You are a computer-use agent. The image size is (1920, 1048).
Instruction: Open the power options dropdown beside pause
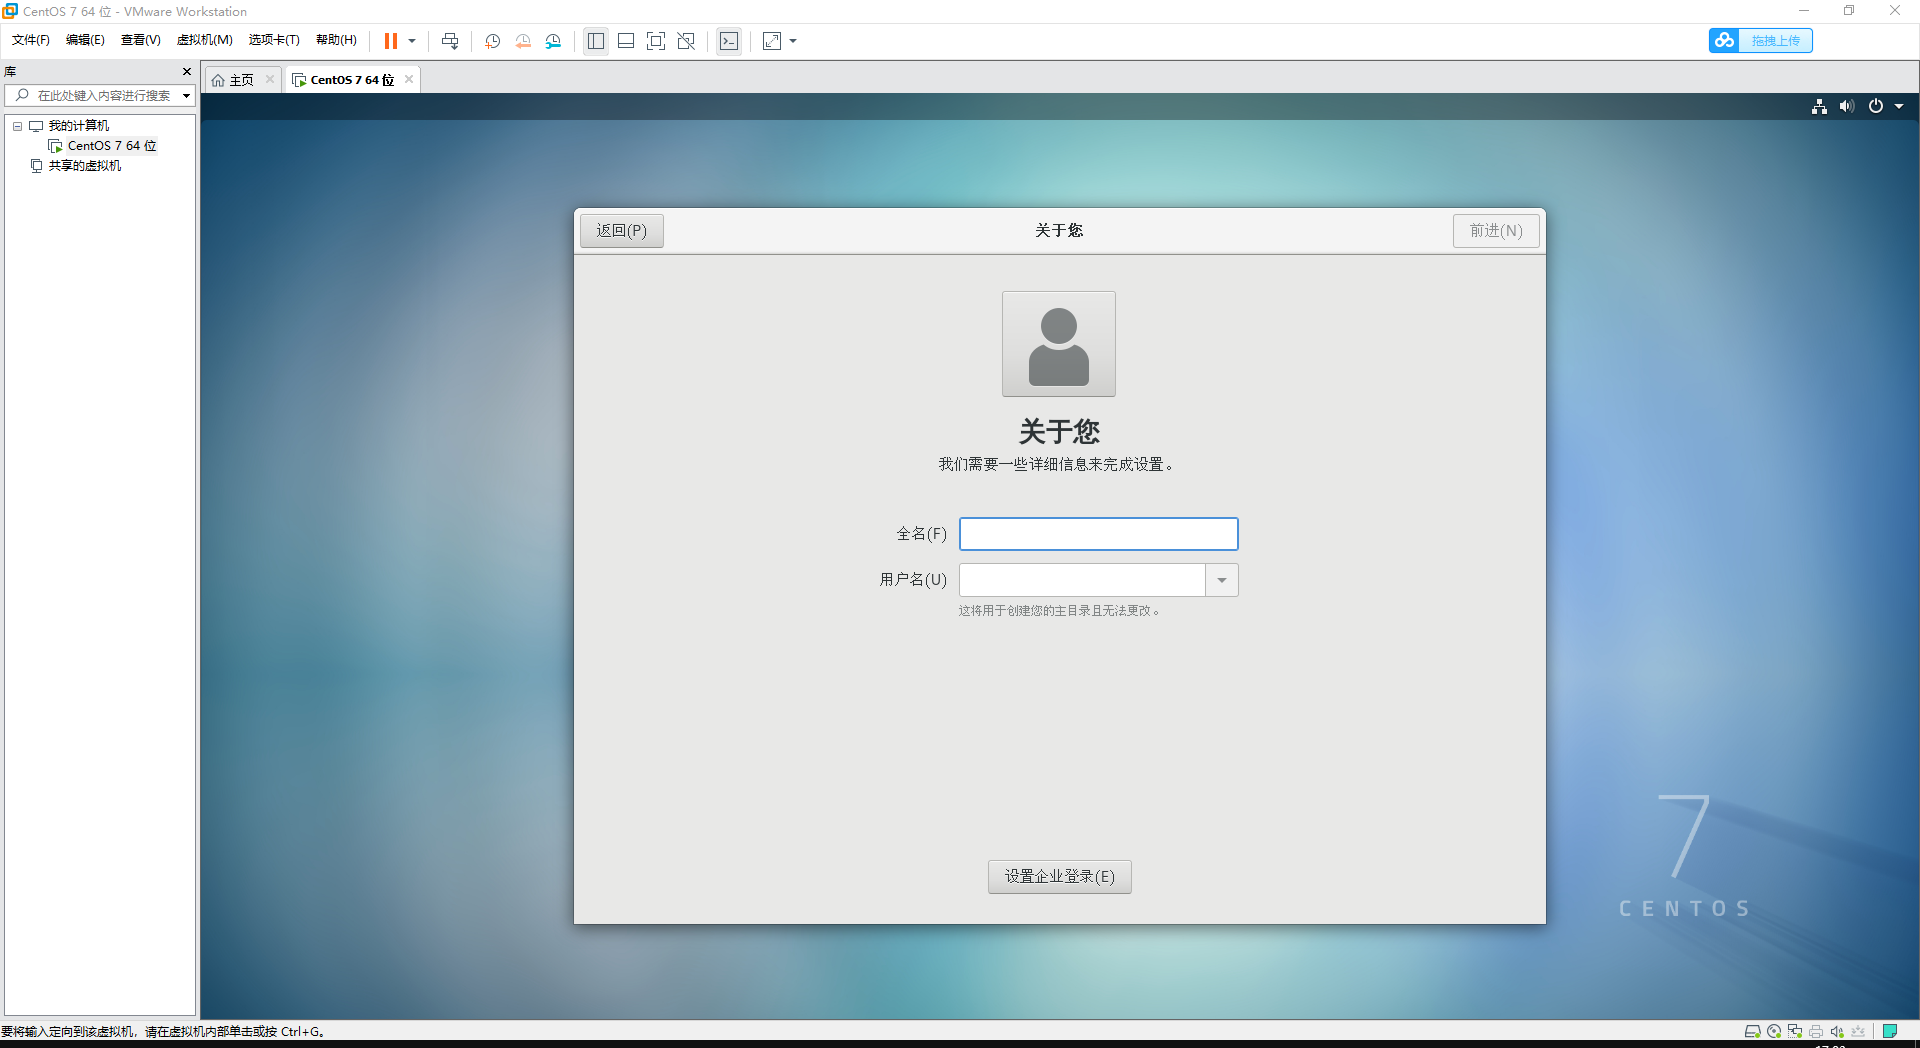412,41
